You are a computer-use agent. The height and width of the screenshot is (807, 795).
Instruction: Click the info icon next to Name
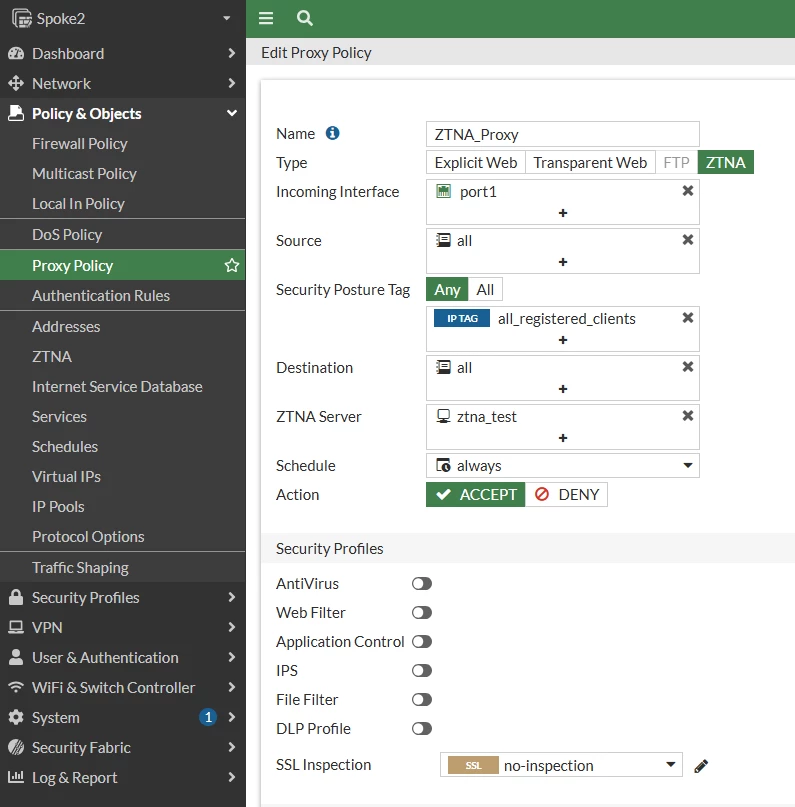(332, 133)
